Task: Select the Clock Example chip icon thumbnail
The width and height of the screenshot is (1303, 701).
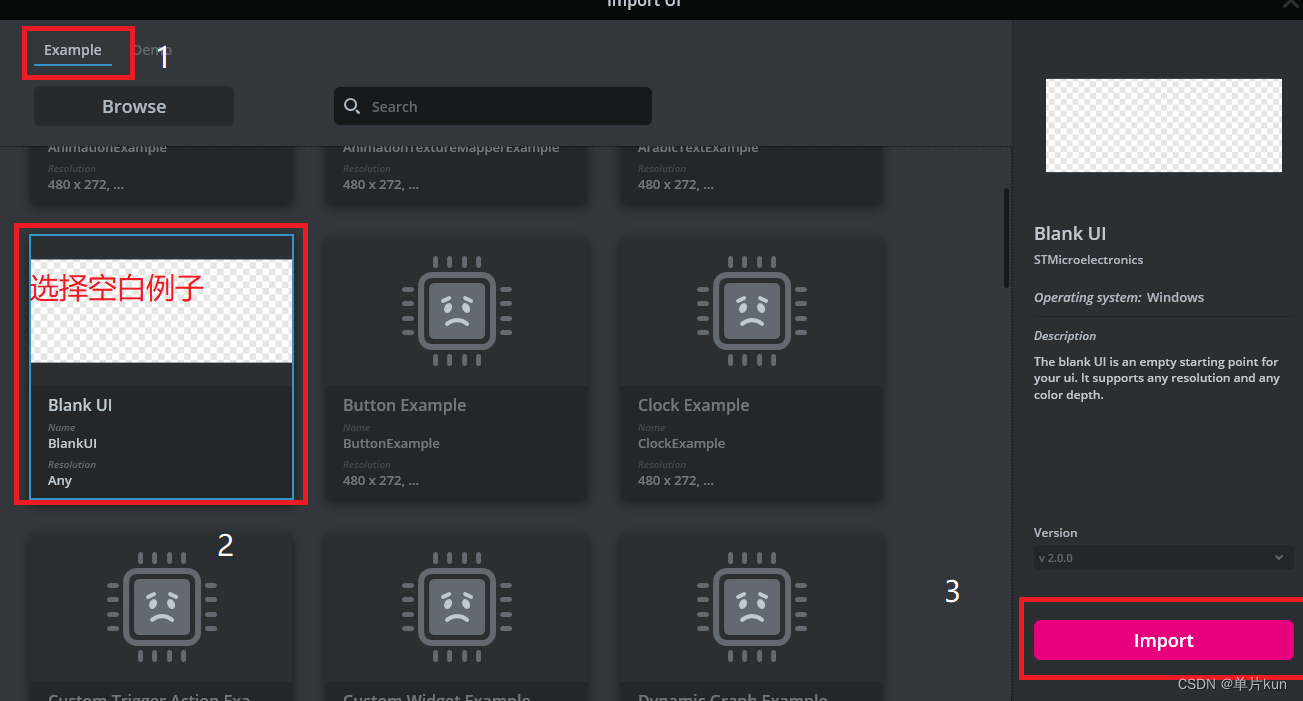Action: [751, 310]
